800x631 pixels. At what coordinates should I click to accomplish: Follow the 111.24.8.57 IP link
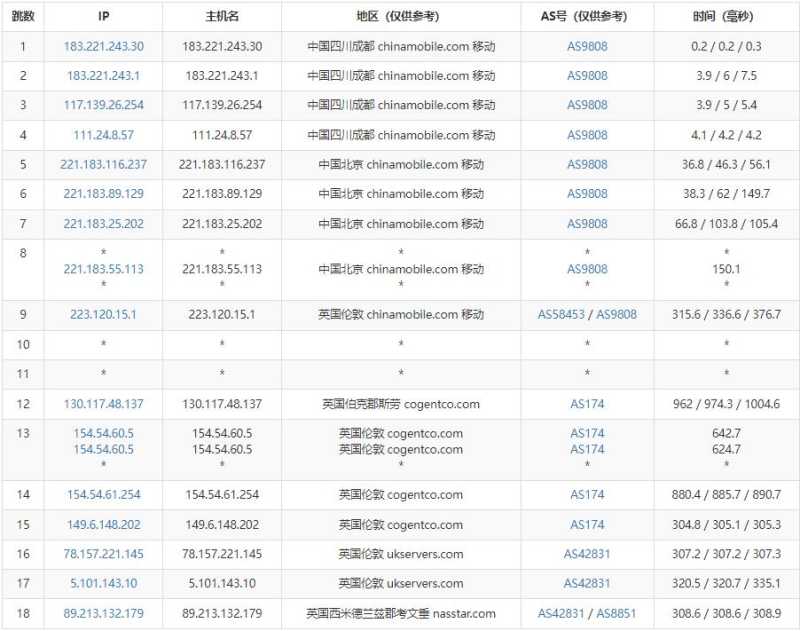click(x=104, y=135)
